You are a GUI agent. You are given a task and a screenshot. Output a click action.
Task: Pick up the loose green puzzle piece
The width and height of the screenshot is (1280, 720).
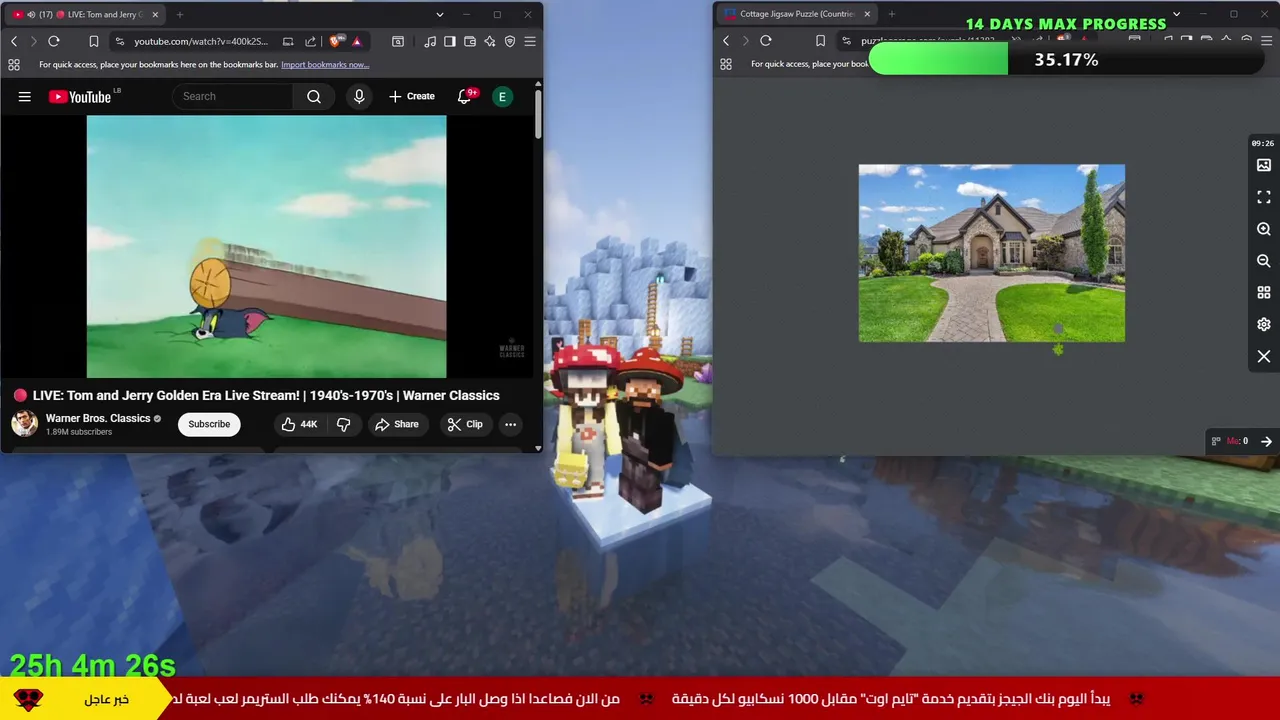[x=1058, y=349]
